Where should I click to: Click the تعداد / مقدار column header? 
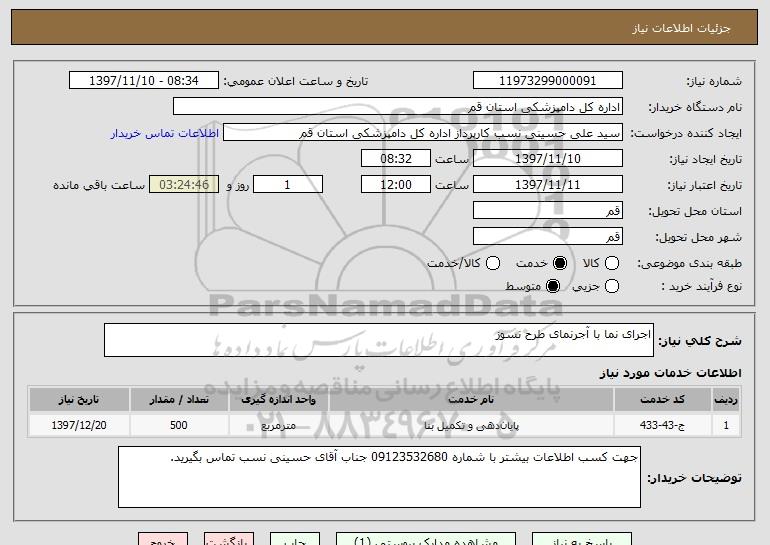pos(179,400)
